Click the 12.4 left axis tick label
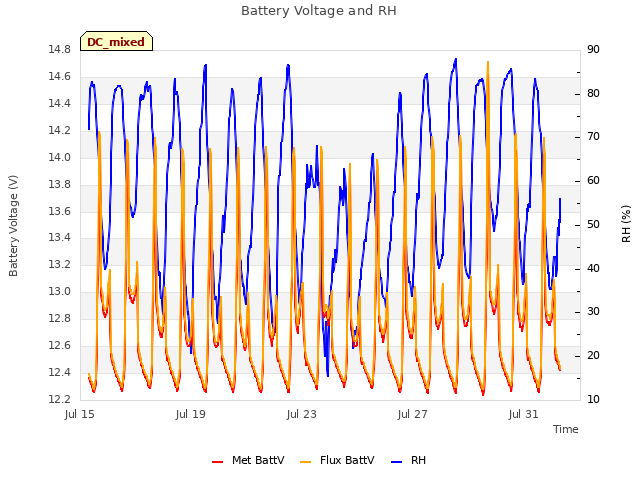This screenshot has height=480, width=640. coord(60,372)
